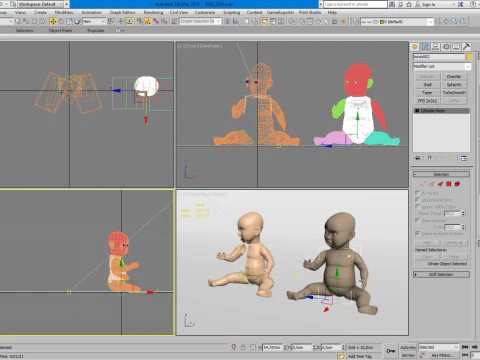Screen dimensions: 480x360
Task: Click the object color swatch beside name
Action: 469,57
